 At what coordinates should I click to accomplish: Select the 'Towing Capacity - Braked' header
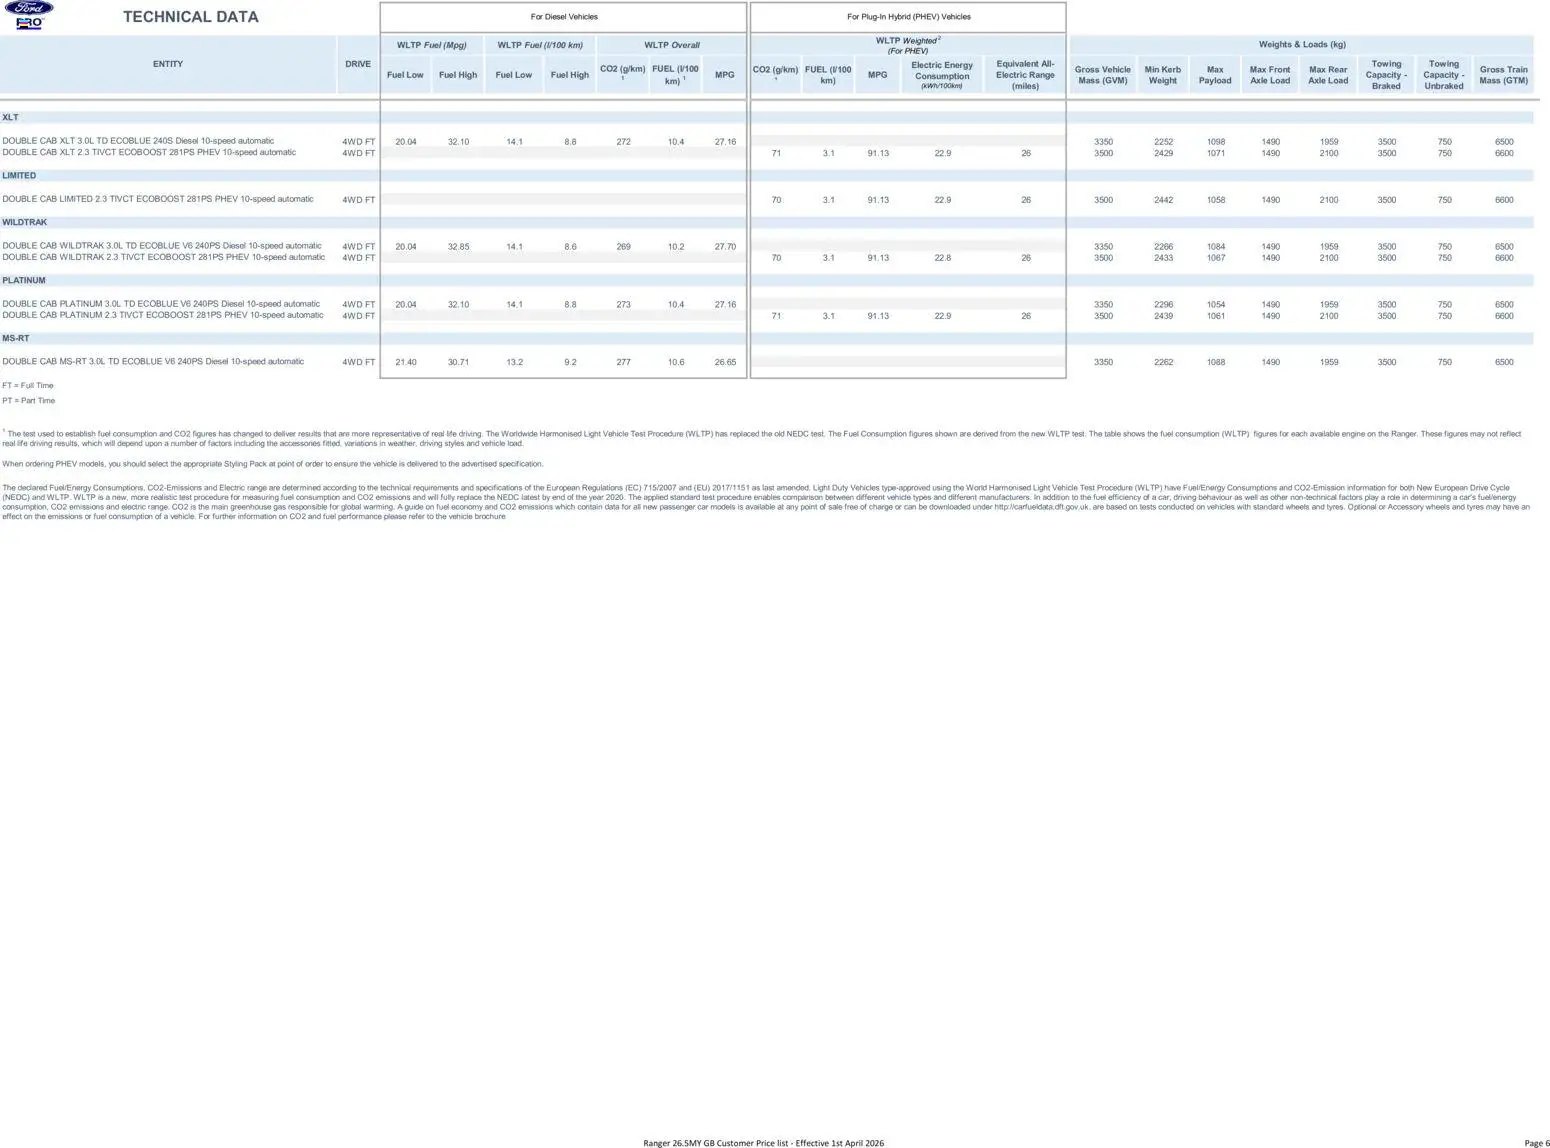pos(1386,75)
